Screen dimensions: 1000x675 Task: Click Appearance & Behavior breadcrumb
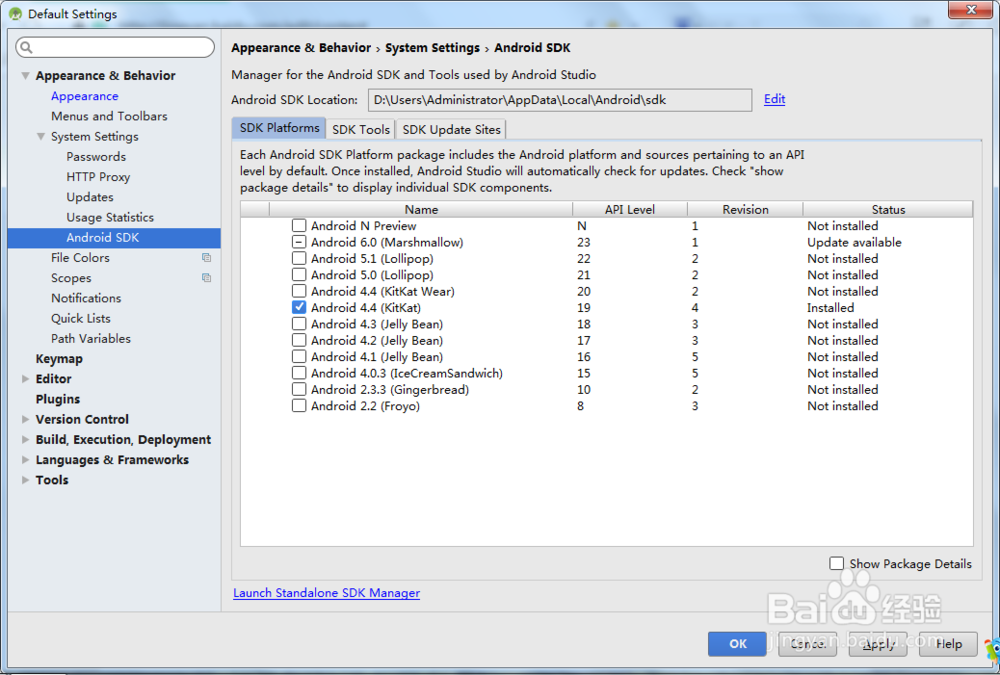click(x=301, y=48)
